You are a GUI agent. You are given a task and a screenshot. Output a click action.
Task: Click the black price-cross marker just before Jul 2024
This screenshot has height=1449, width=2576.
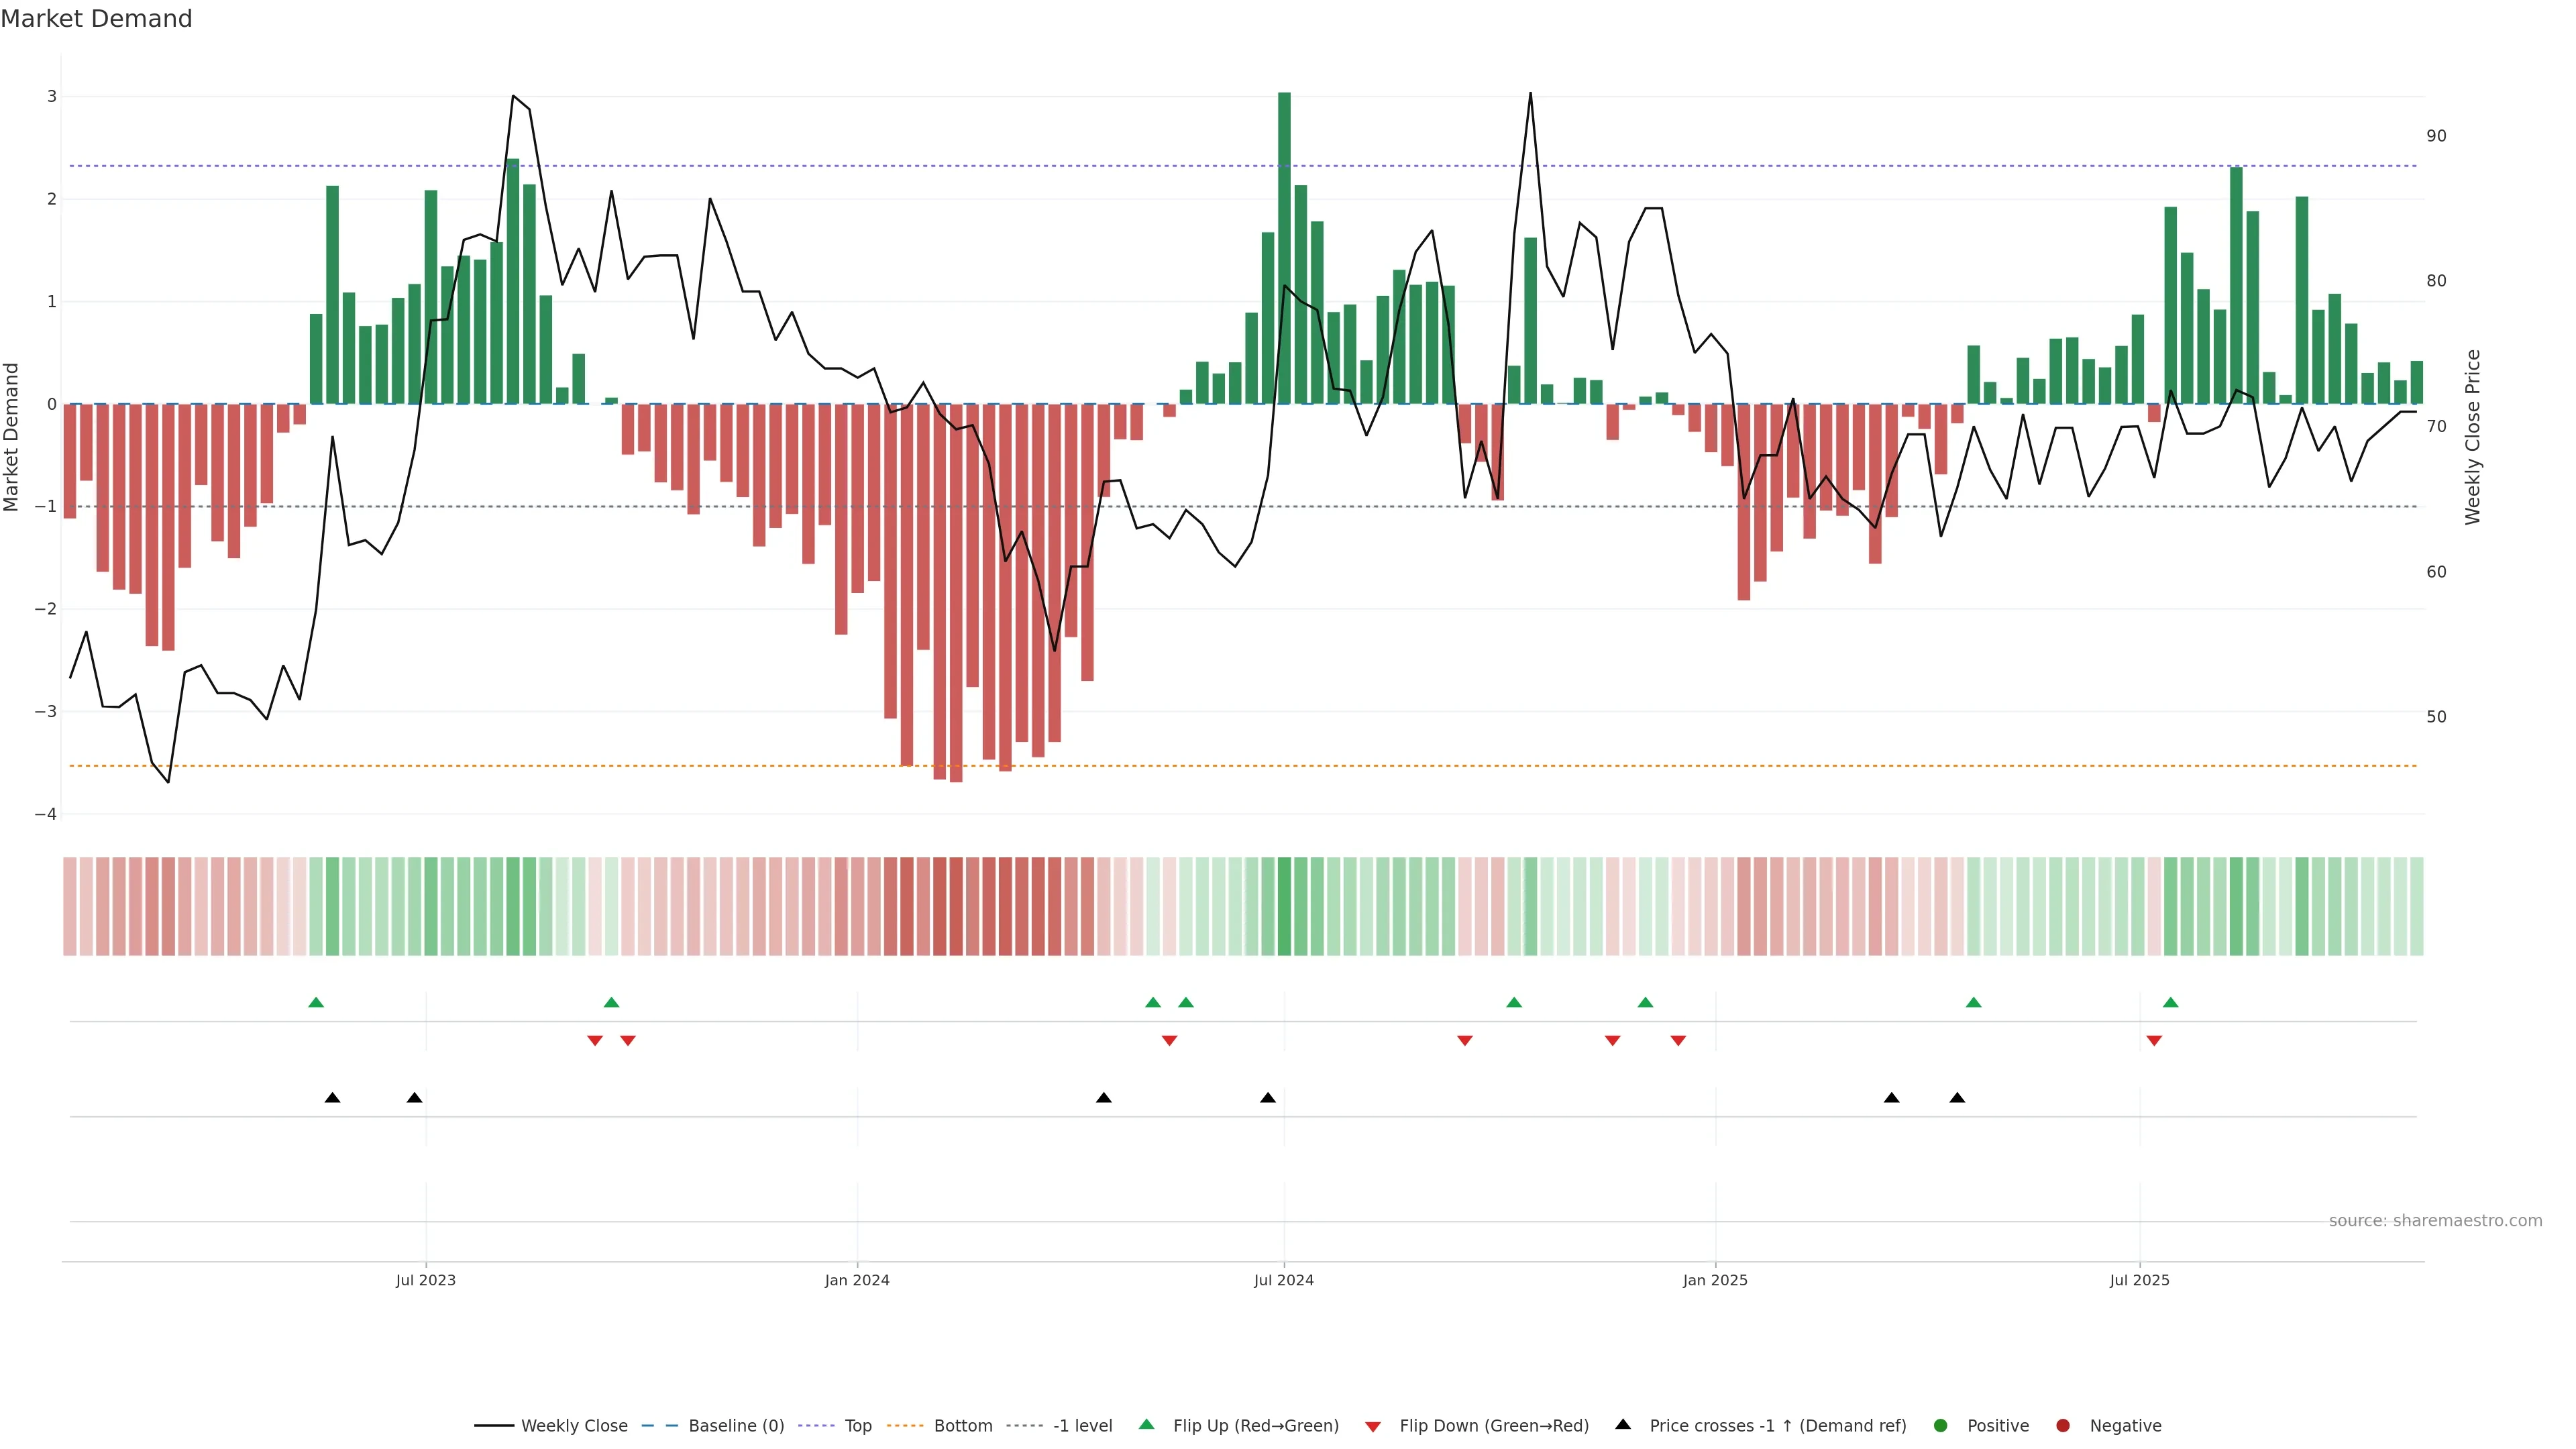tap(1268, 1098)
